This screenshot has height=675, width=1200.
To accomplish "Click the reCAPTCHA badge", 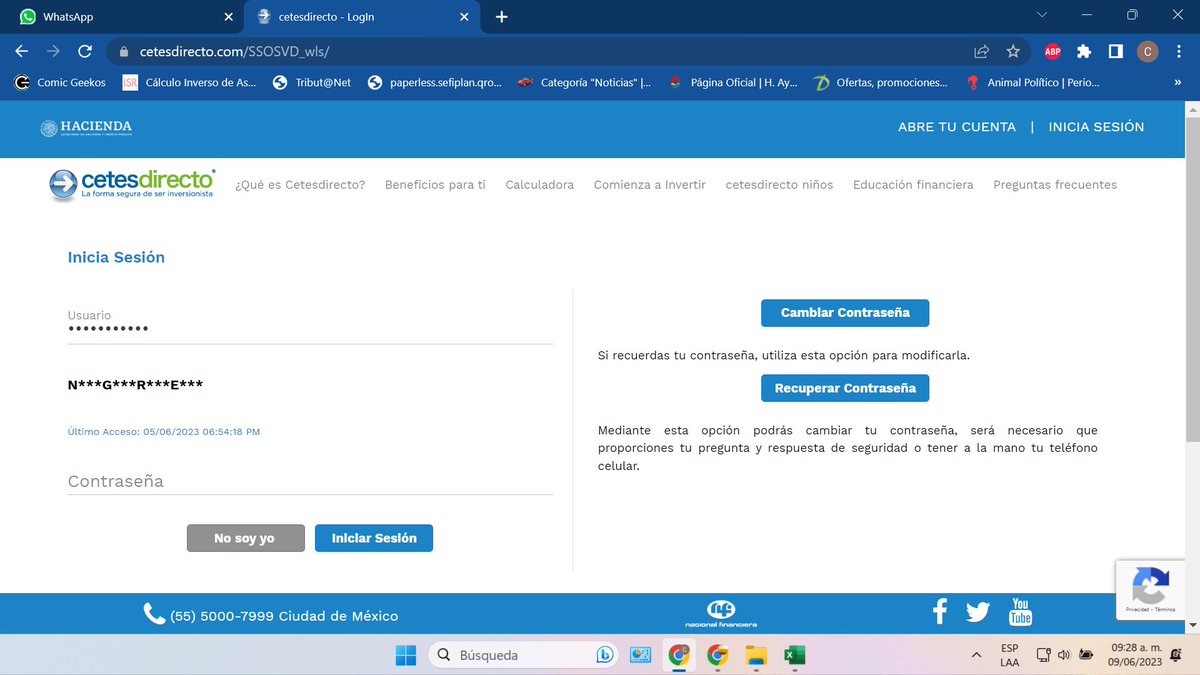I will click(x=1150, y=589).
